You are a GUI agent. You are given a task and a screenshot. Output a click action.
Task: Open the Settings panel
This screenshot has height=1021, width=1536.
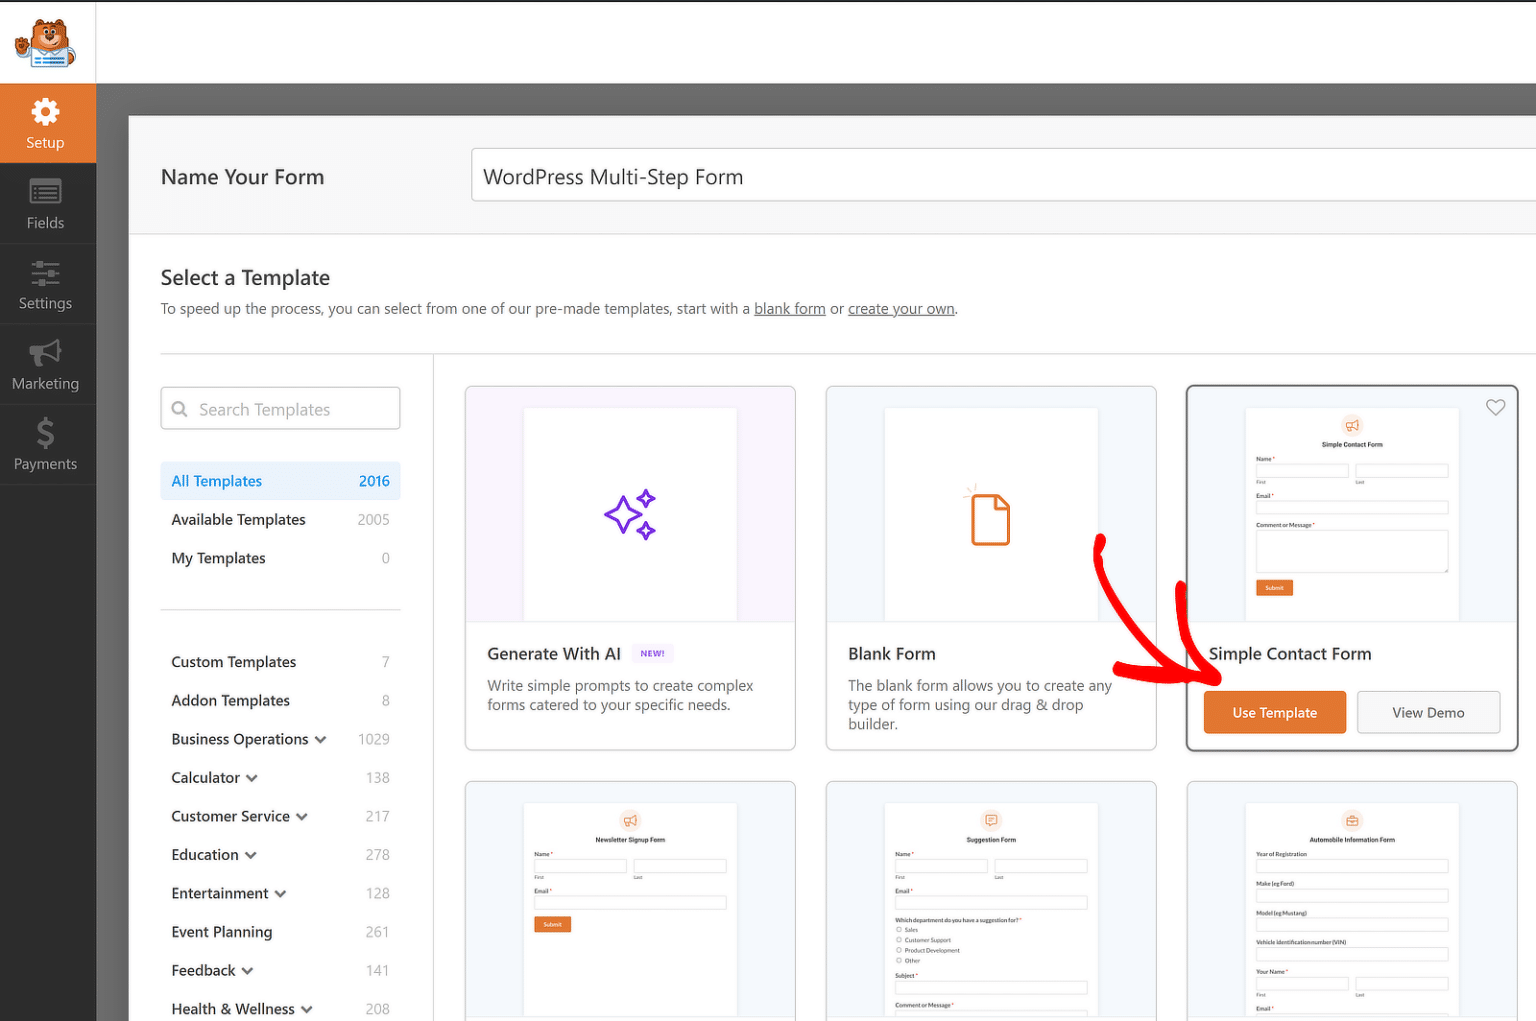click(x=46, y=283)
